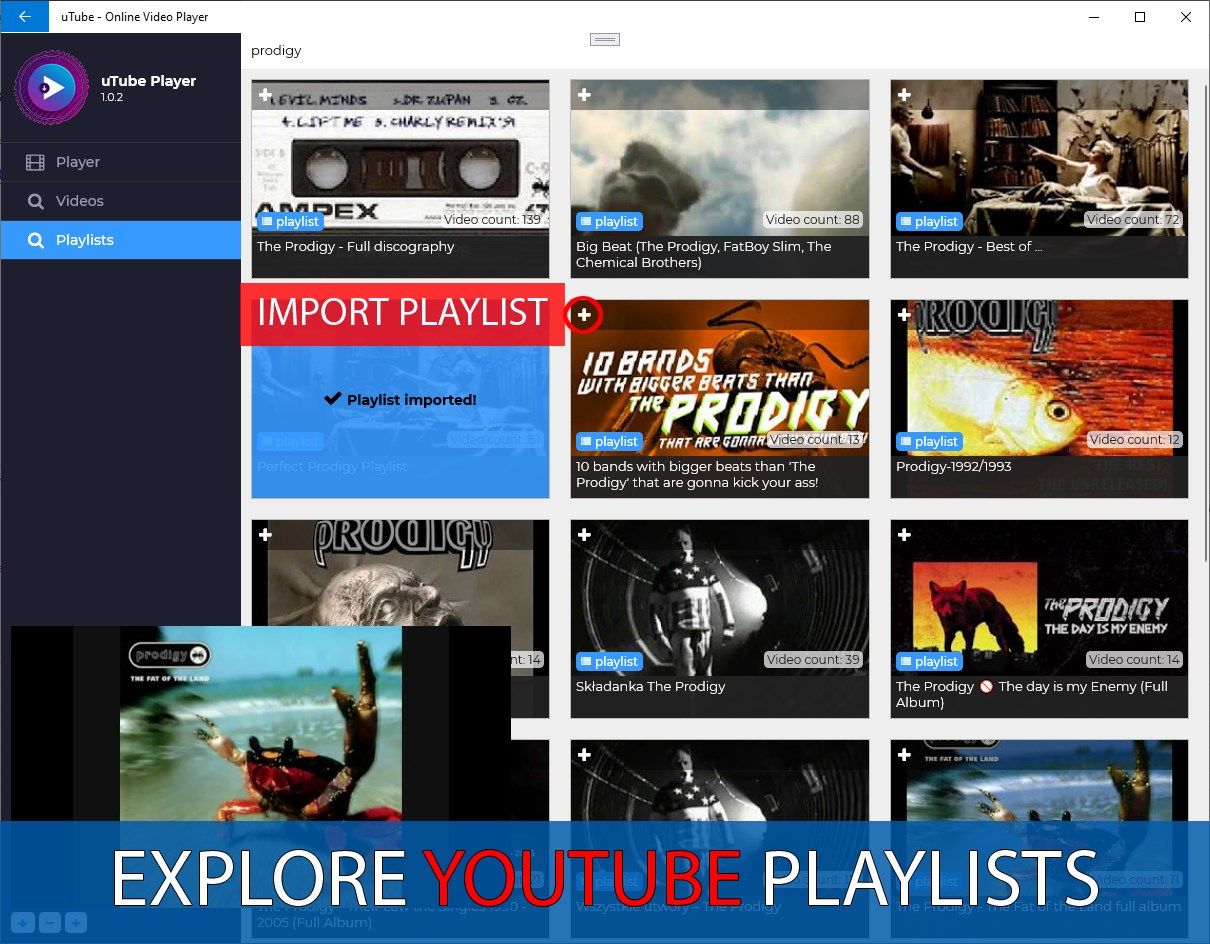The image size is (1210, 944).
Task: Click the playlist badge on 'Prodigy-1992/1993'
Action: tap(929, 441)
